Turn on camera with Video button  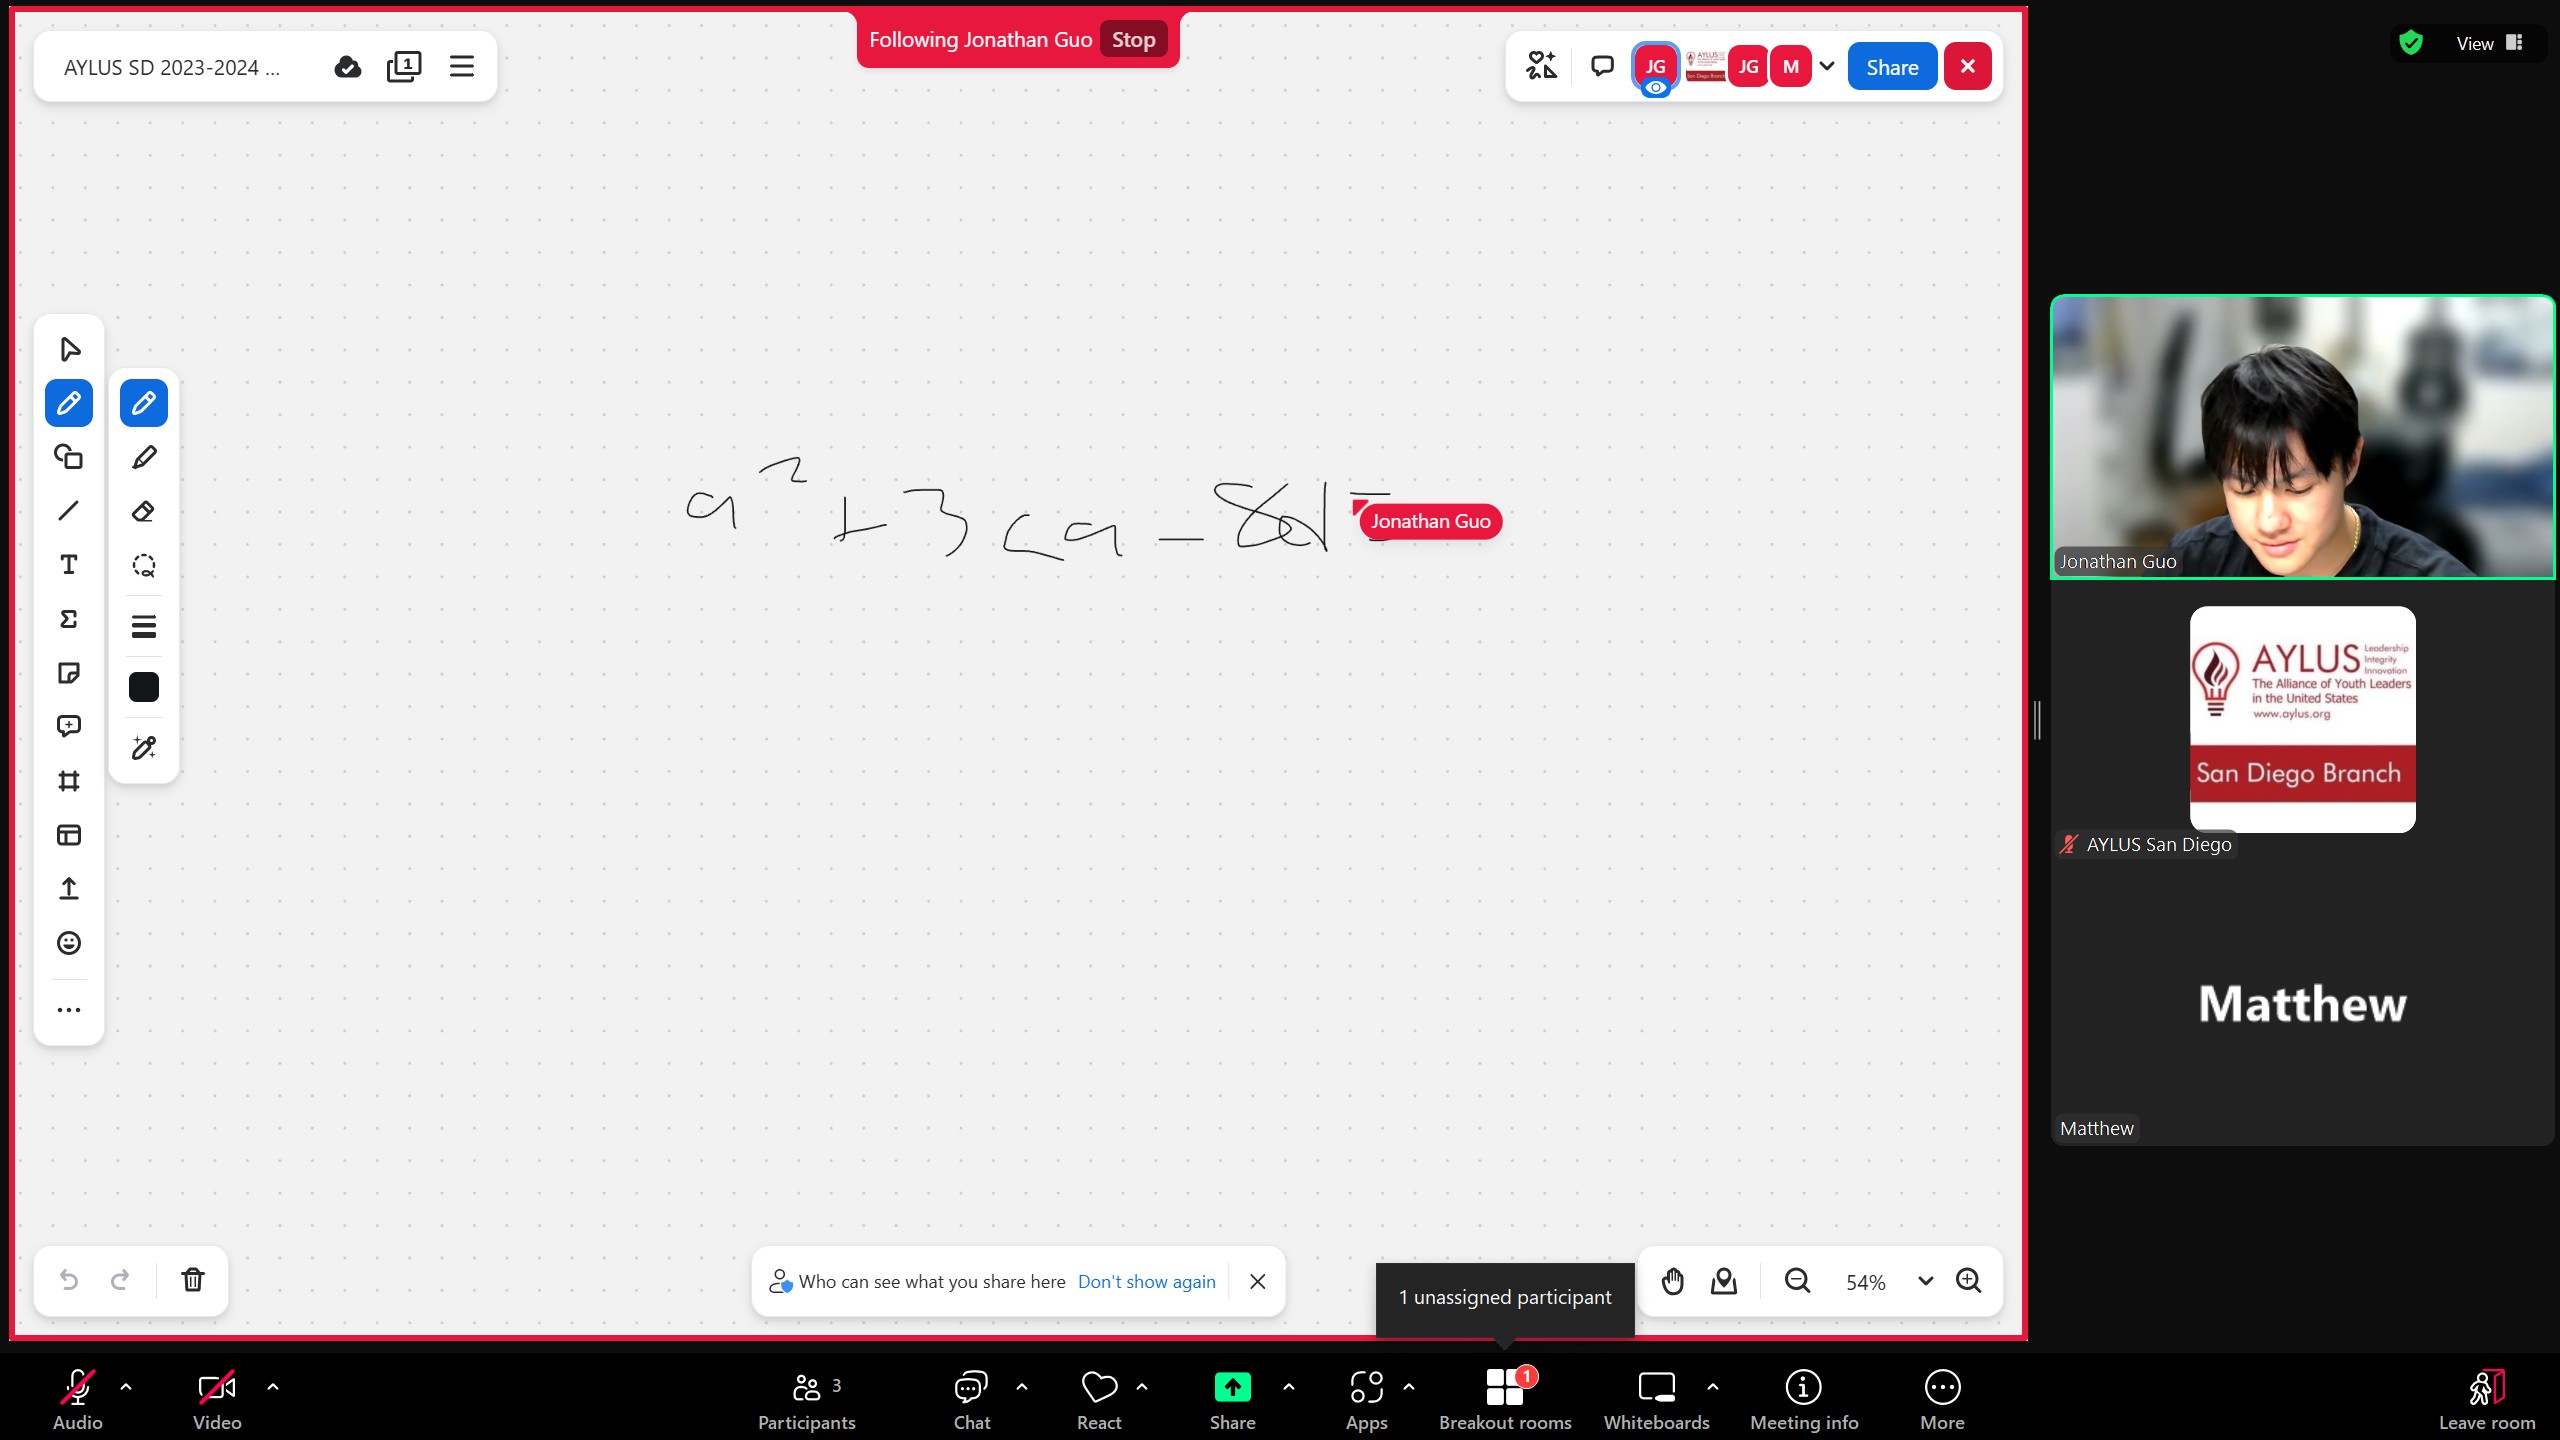coord(217,1396)
